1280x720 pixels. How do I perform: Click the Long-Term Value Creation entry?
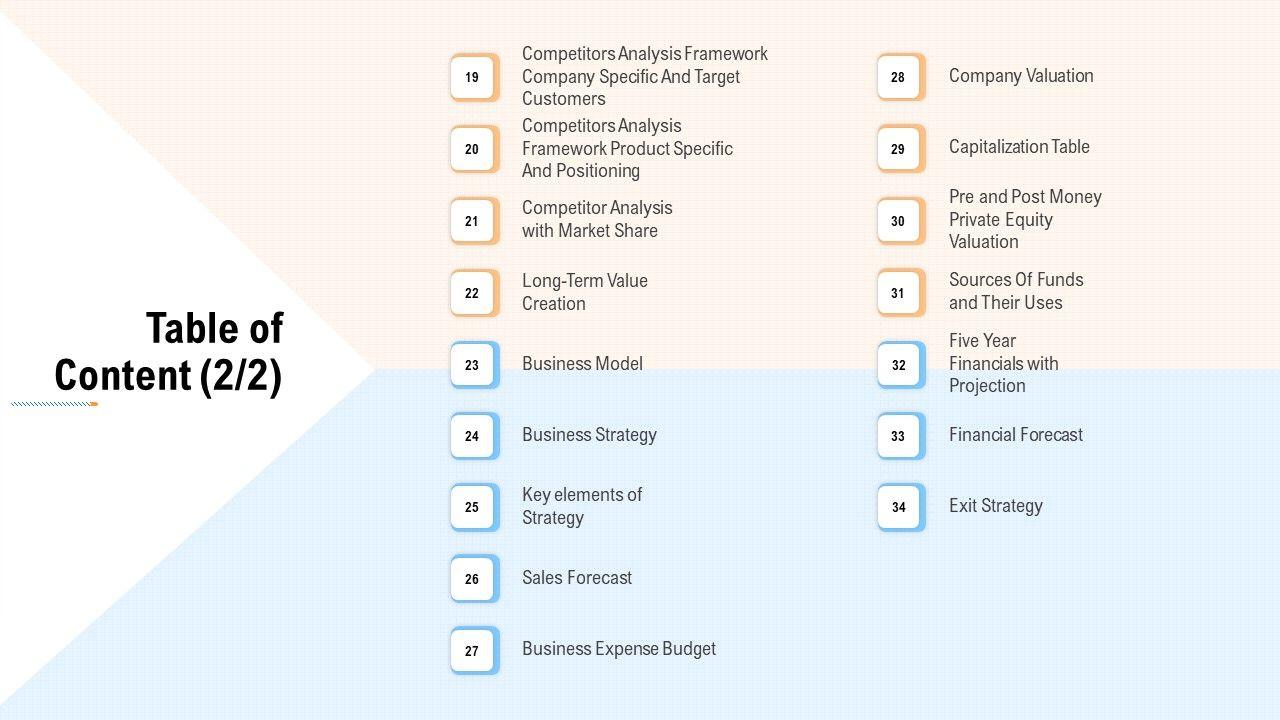(585, 292)
